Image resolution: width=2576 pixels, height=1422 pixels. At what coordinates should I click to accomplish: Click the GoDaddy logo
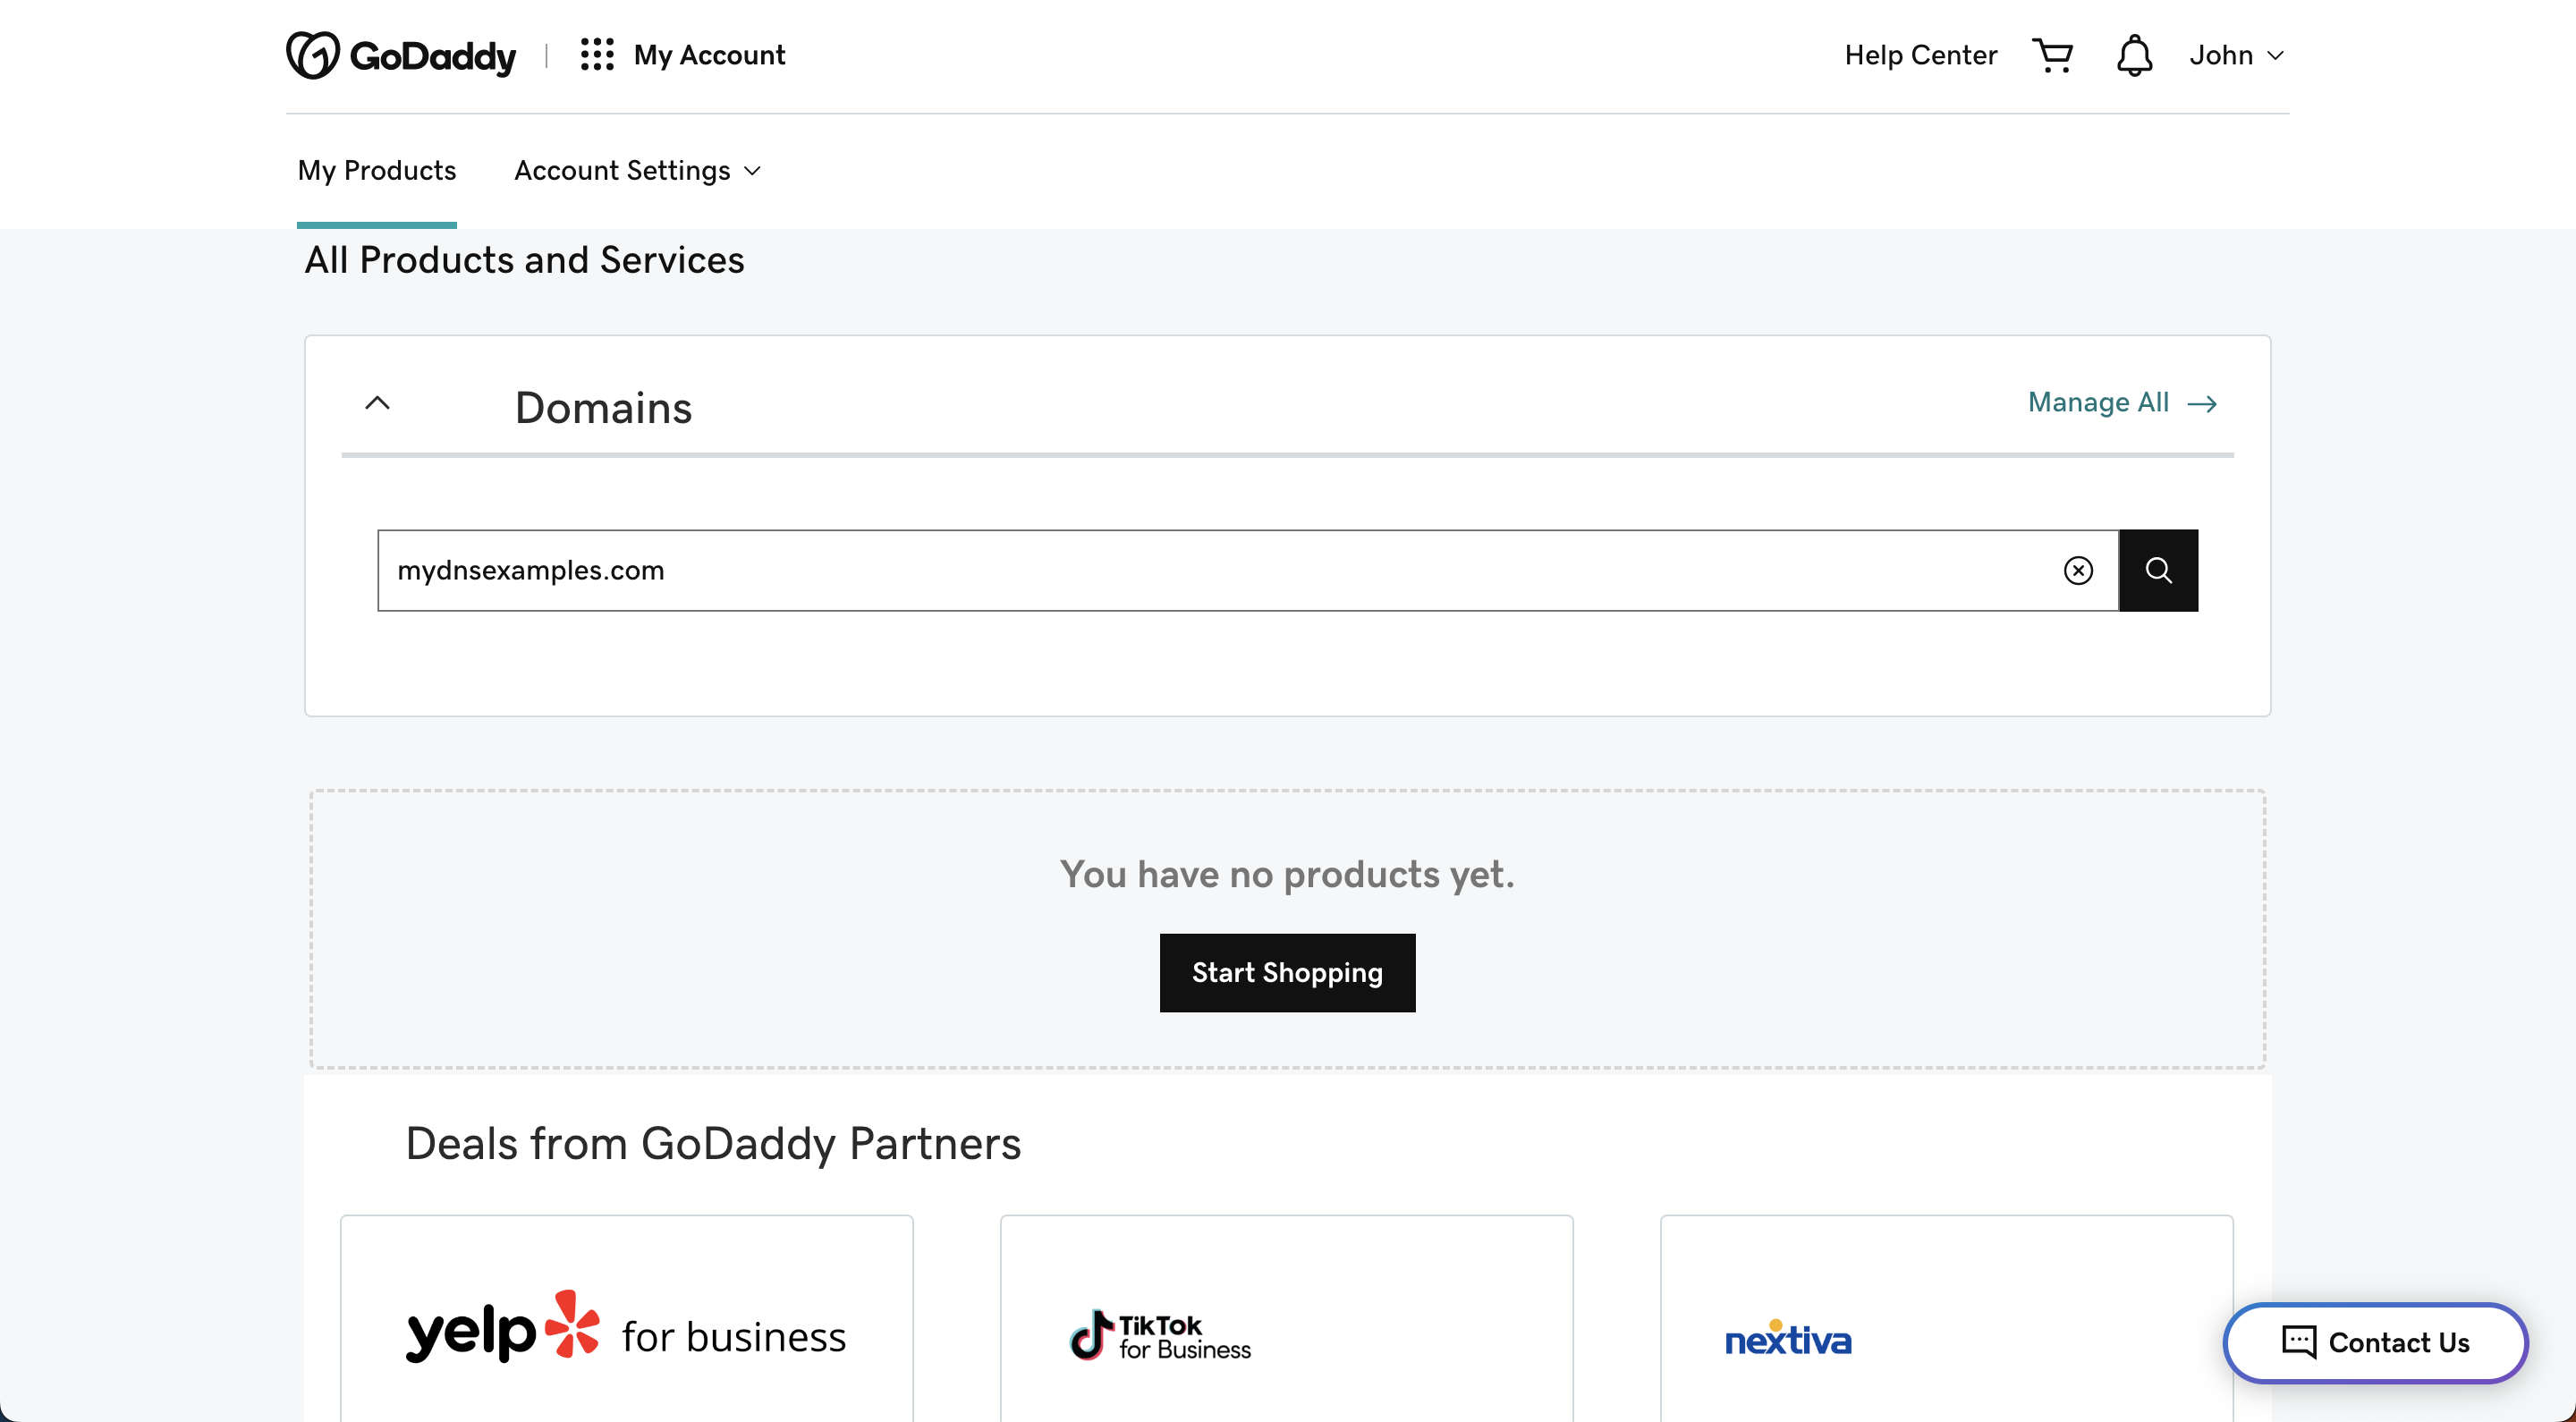[401, 55]
